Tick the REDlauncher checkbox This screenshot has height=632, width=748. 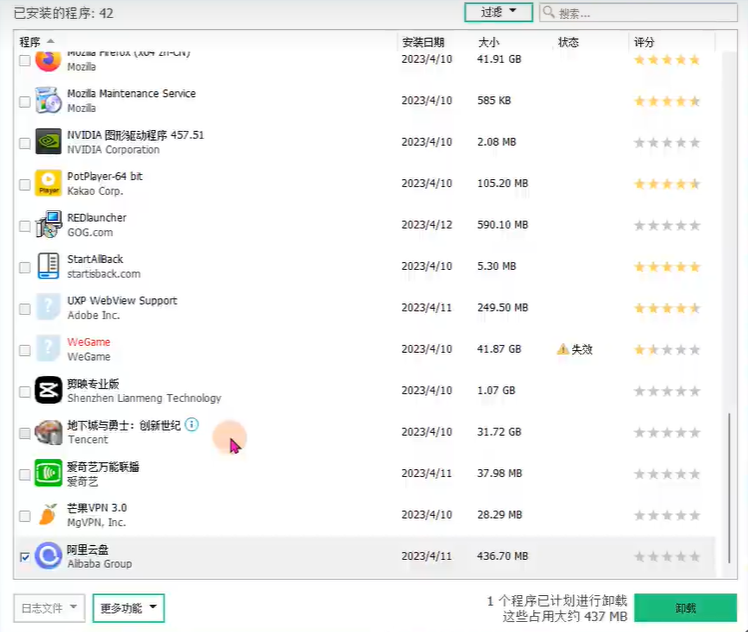pos(24,226)
